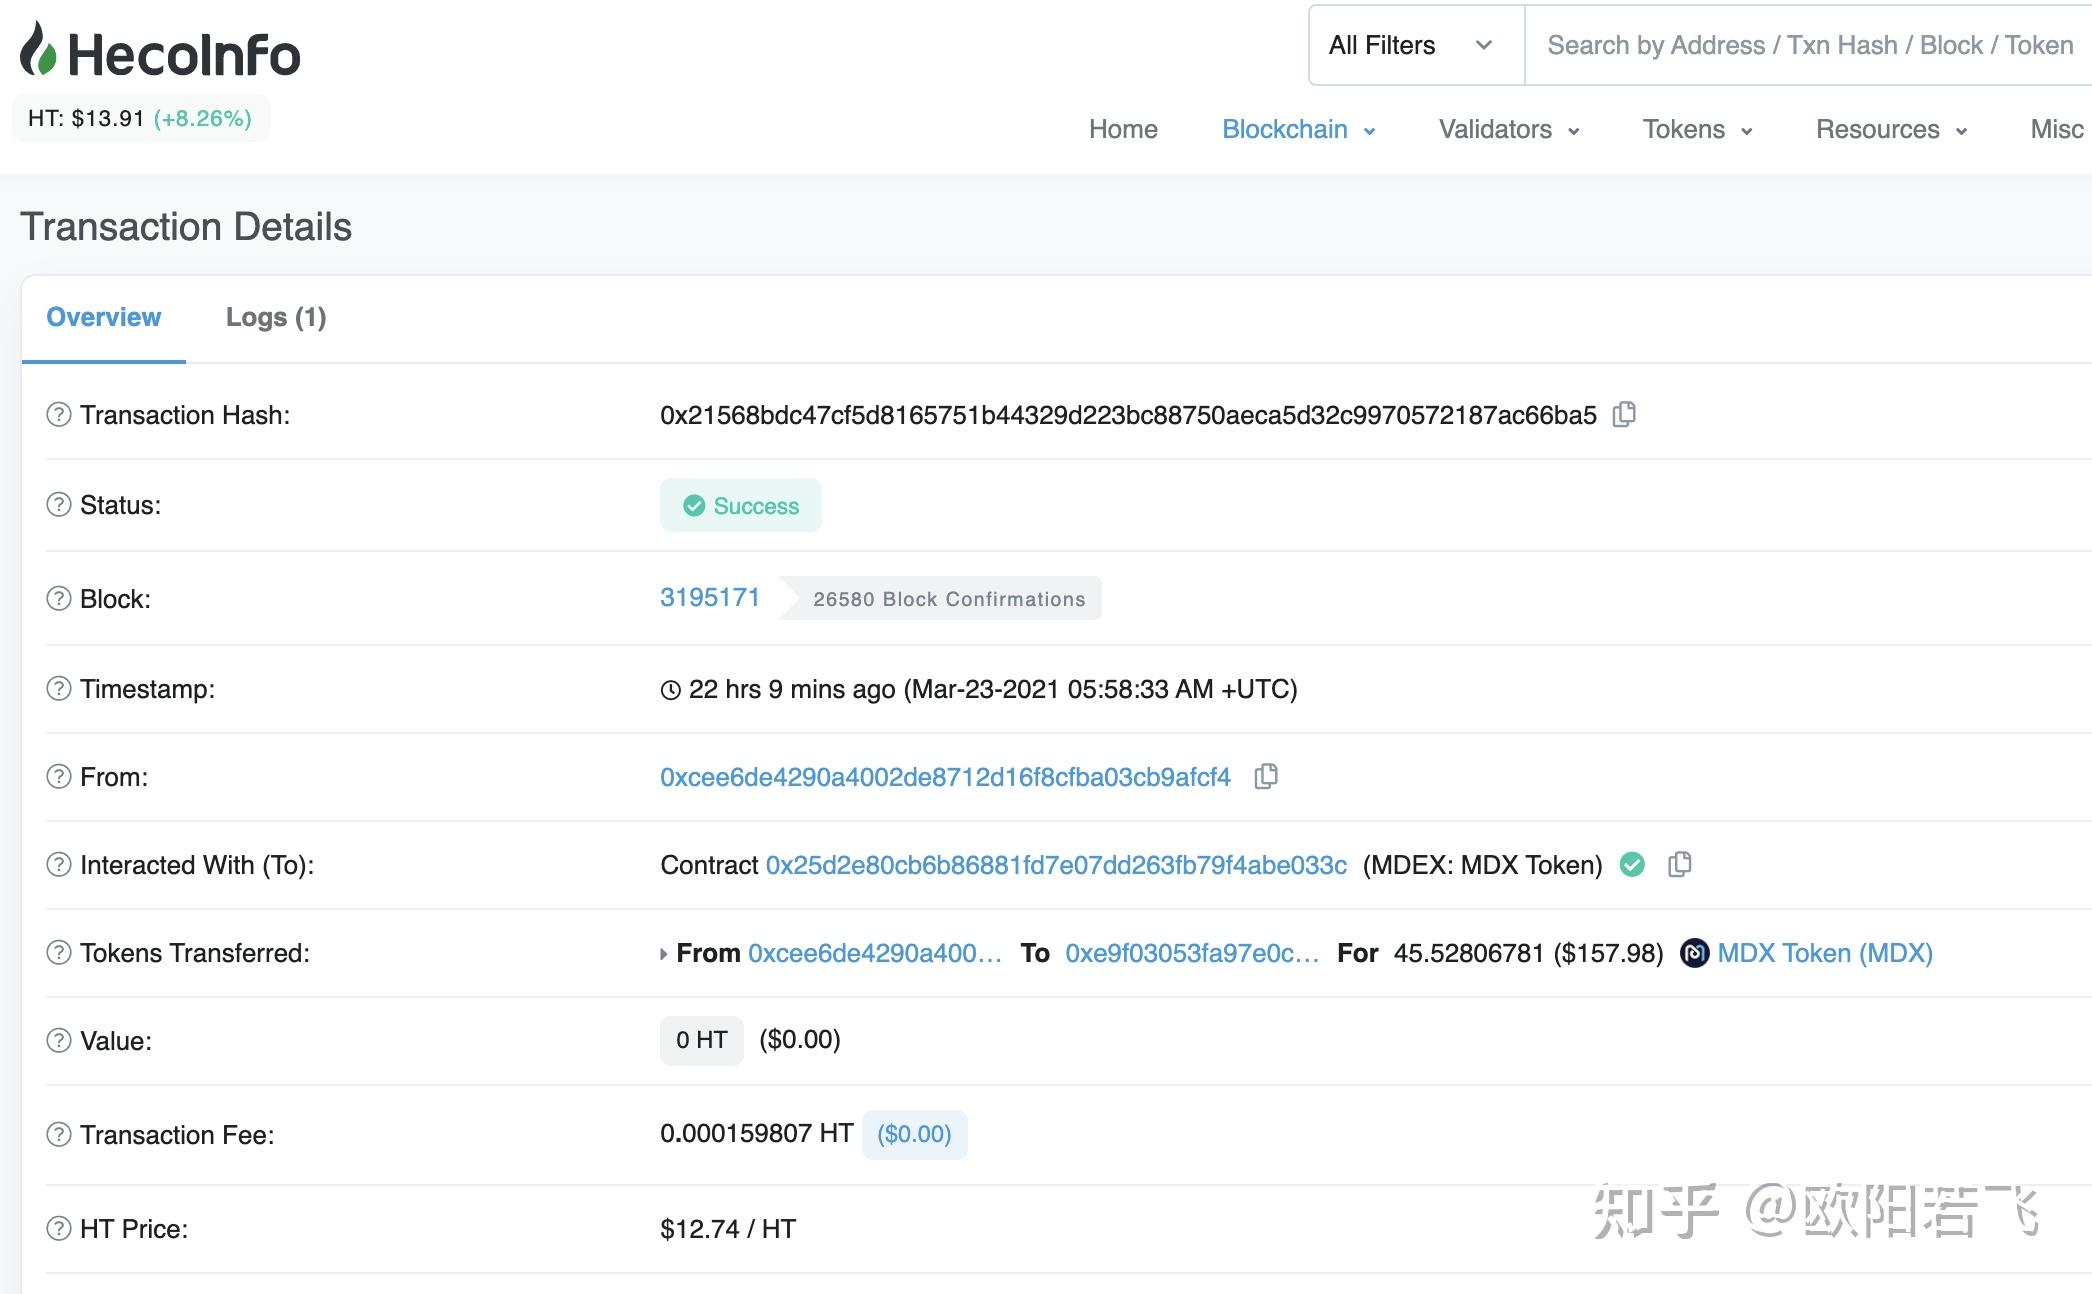Copy the MDX Token contract address
Viewport: 2092px width, 1294px height.
(x=1680, y=864)
